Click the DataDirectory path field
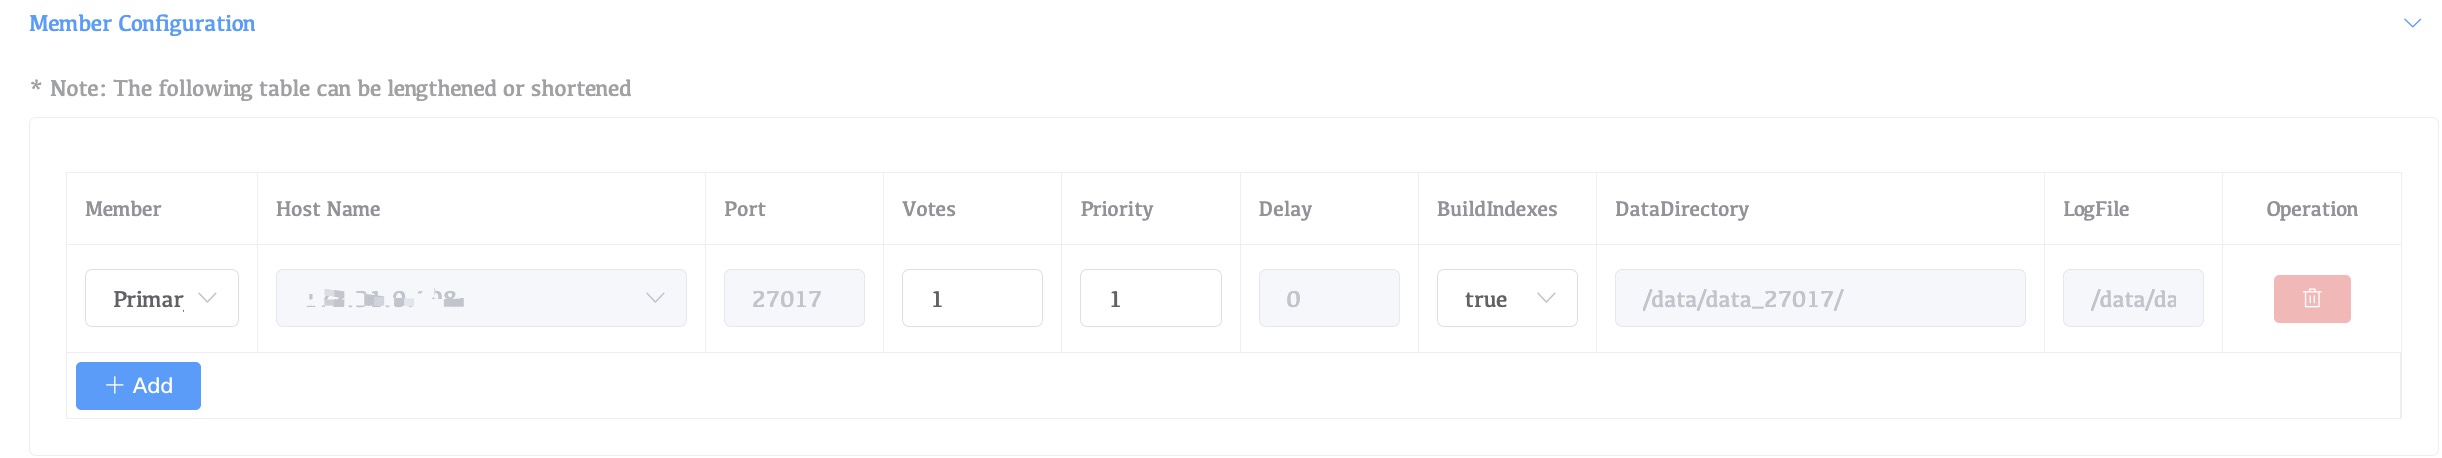This screenshot has height=458, width=2442. coord(1819,298)
